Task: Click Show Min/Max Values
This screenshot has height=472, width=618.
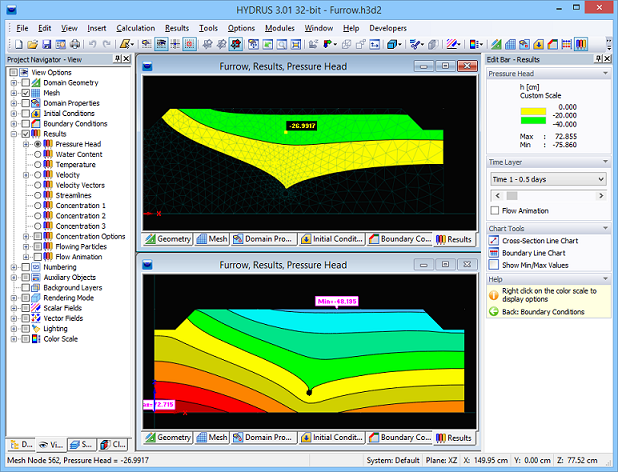Action: (x=529, y=265)
